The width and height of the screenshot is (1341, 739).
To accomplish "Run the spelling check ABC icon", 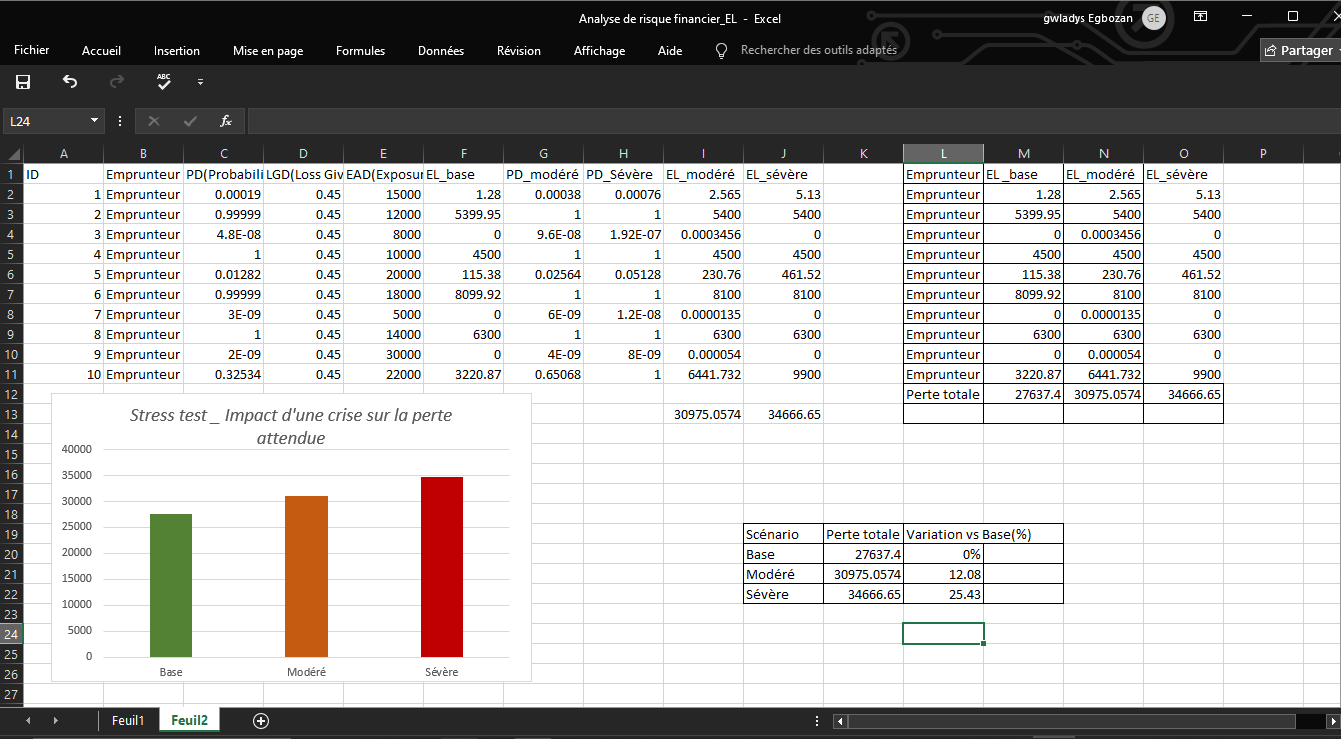I will pos(164,81).
